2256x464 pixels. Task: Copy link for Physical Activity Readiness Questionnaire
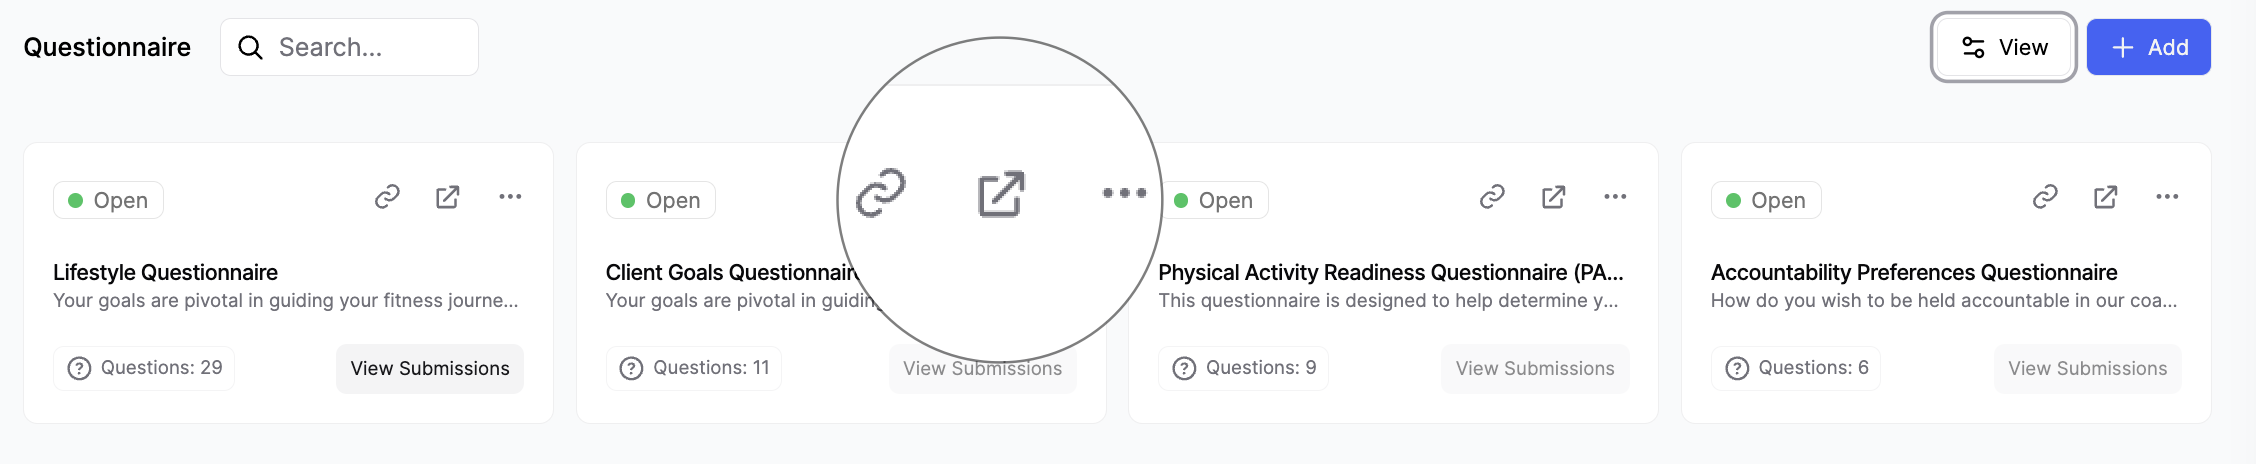coord(1492,197)
